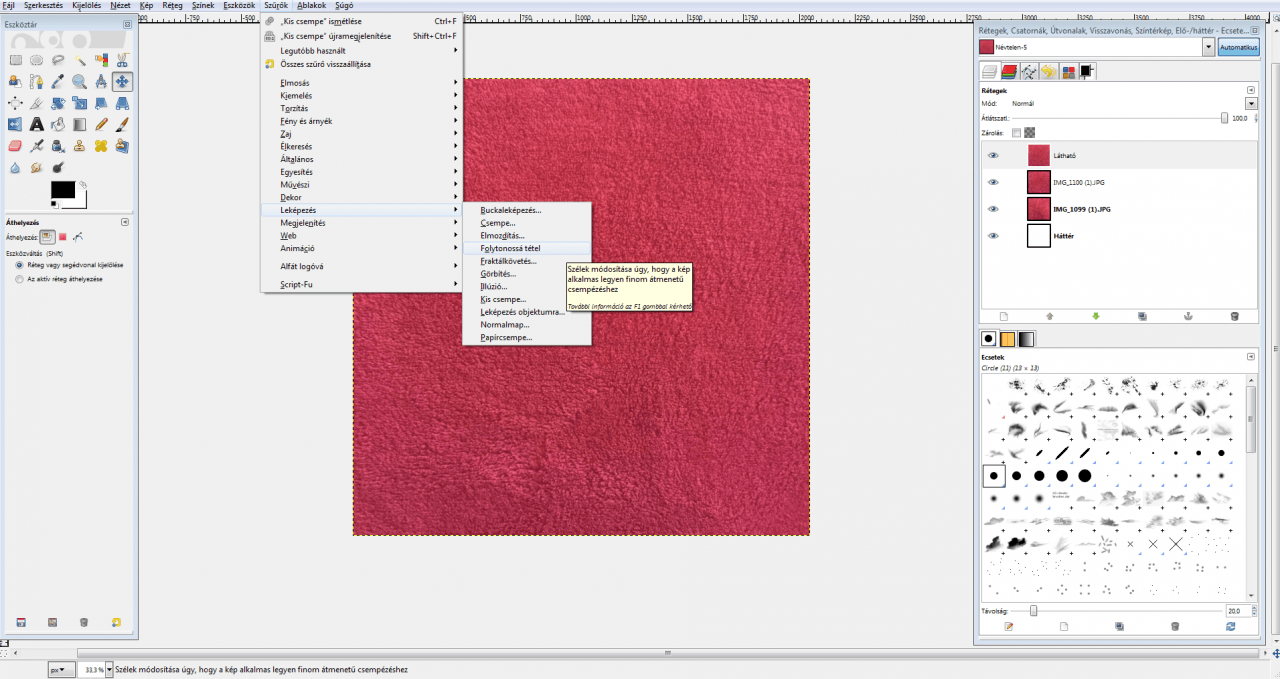This screenshot has width=1280, height=679.
Task: Duplicate layer using the layers panel icon
Action: pyautogui.click(x=1142, y=316)
